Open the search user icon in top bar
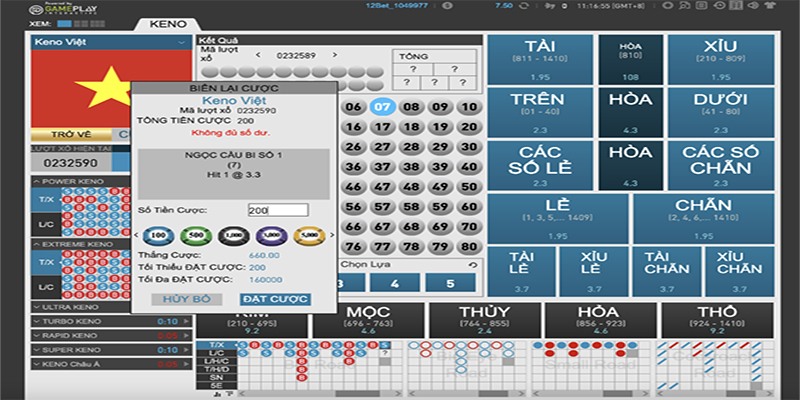 coord(685,6)
